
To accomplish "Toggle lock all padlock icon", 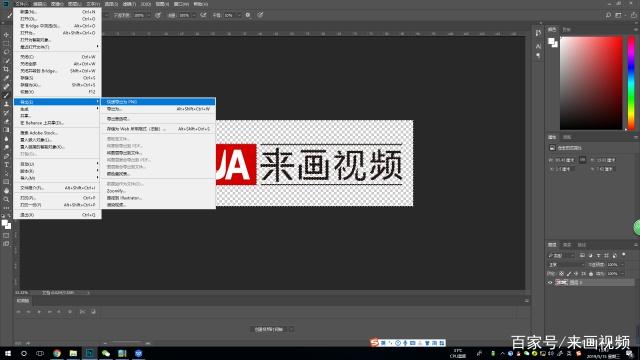I will [x=591, y=273].
